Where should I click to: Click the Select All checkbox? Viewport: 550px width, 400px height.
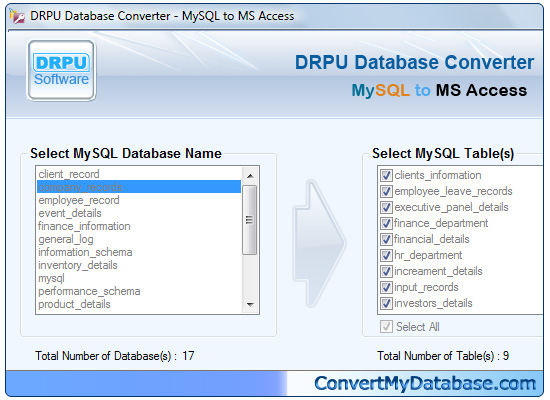click(x=386, y=327)
